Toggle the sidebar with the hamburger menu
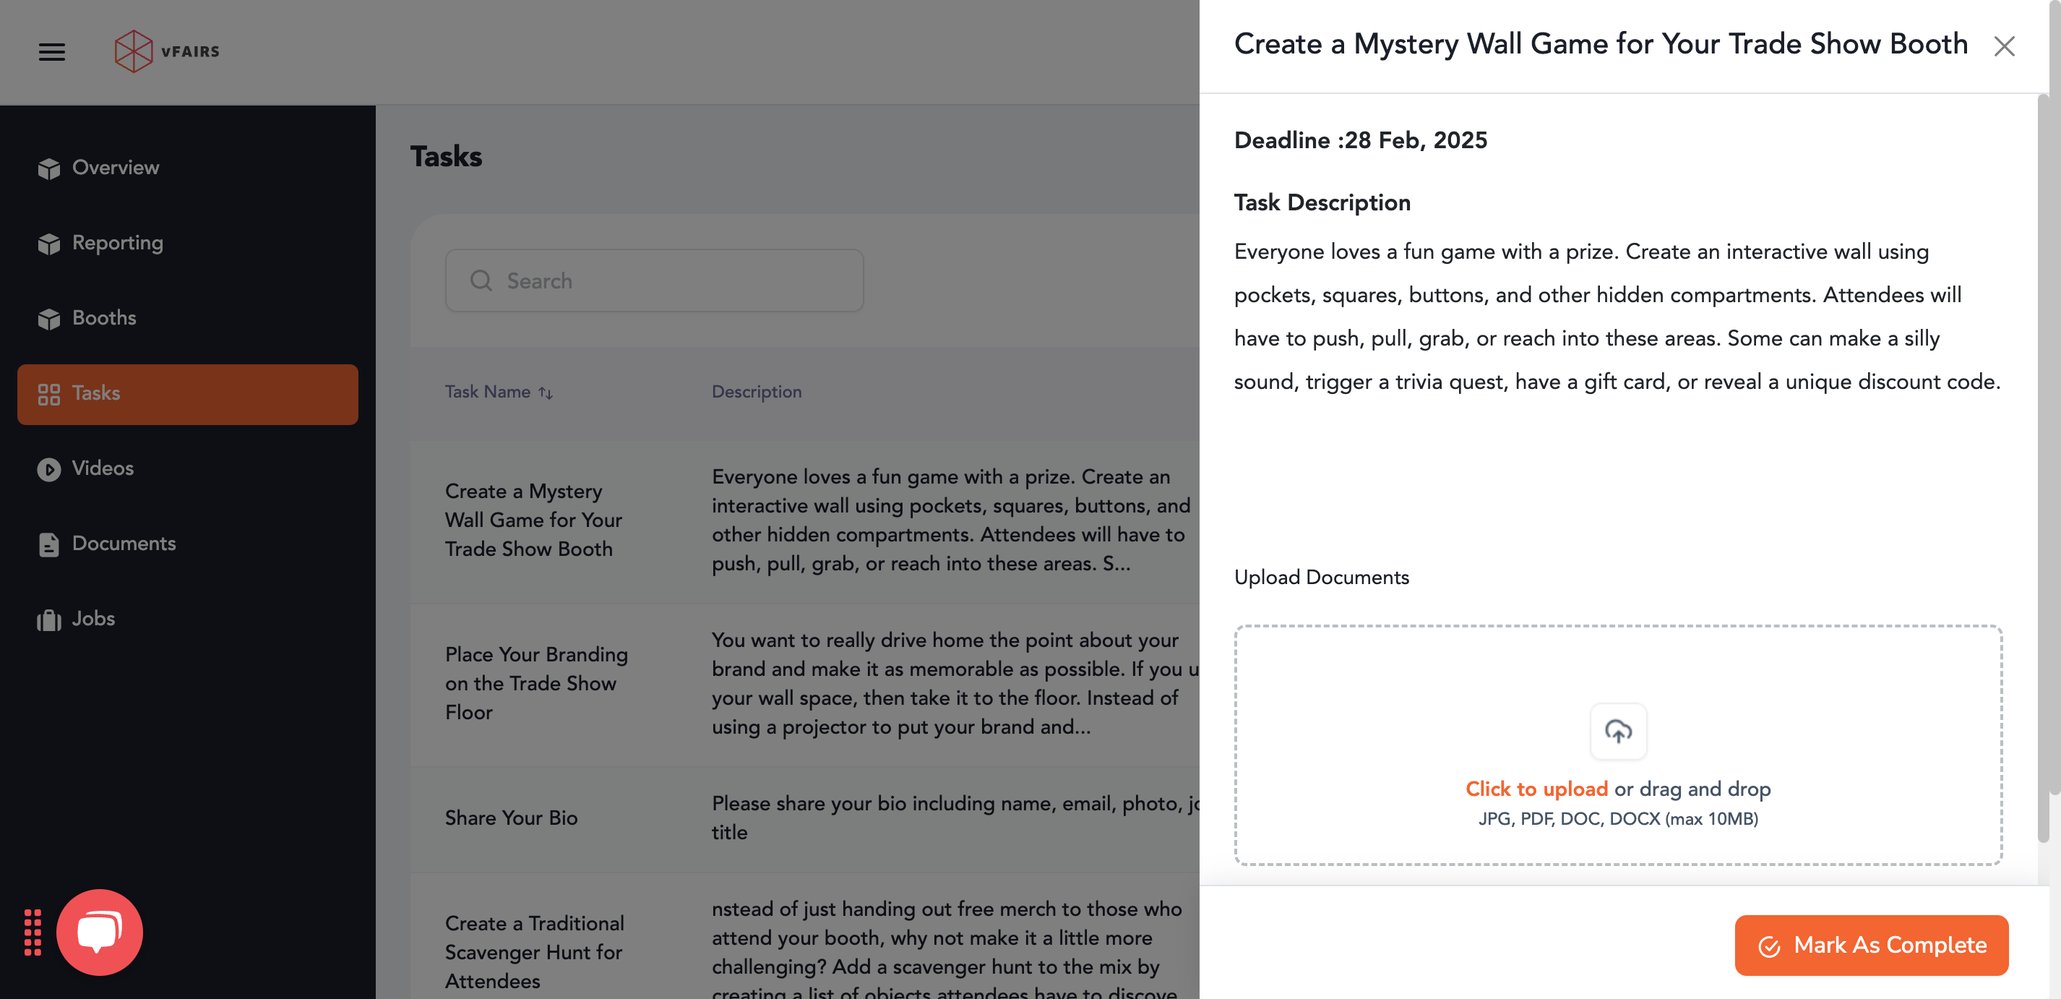 (x=52, y=51)
